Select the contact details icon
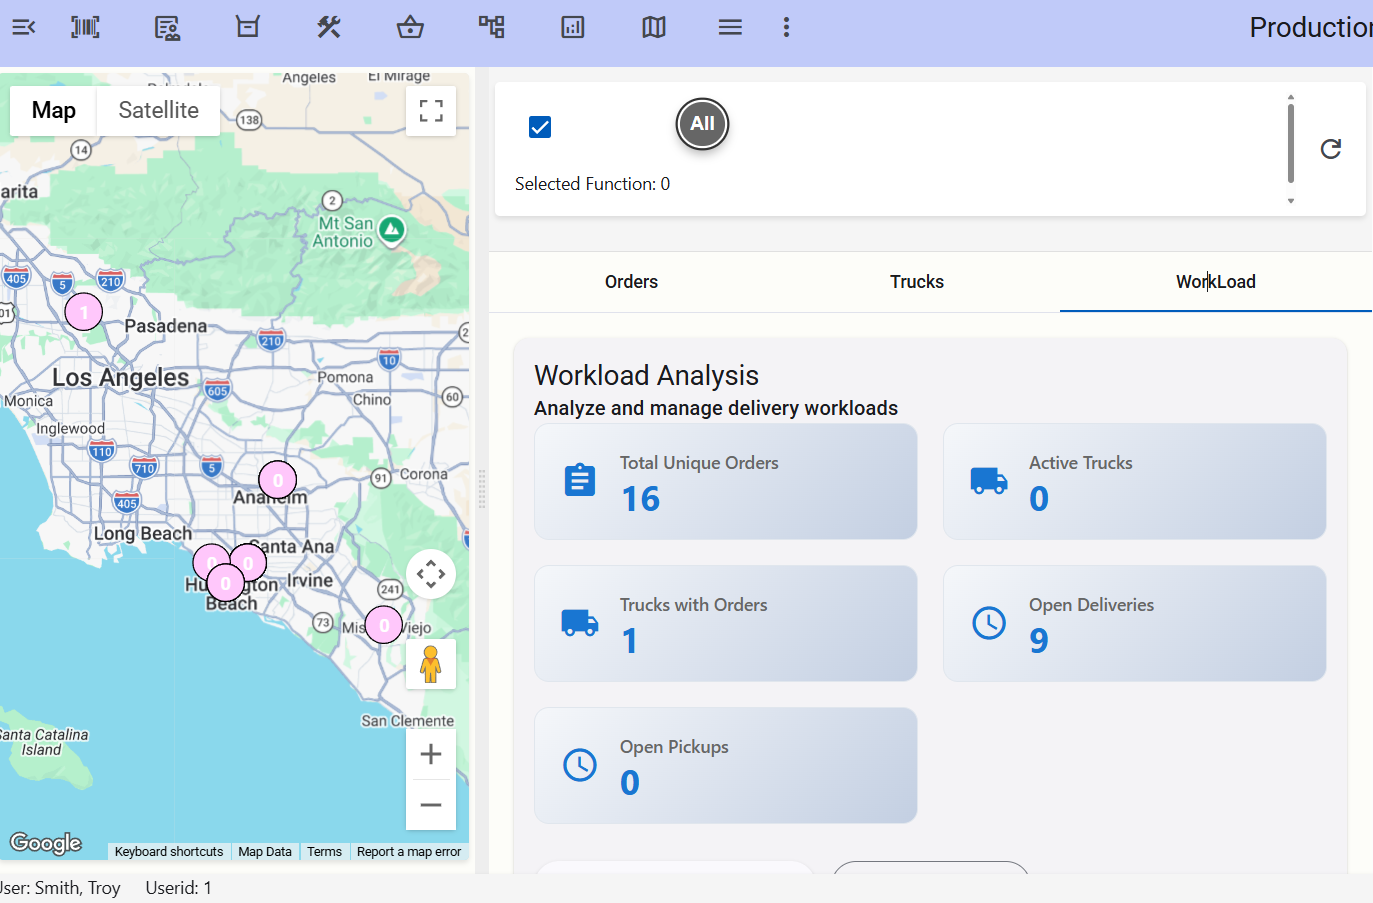Image resolution: width=1373 pixels, height=903 pixels. (167, 27)
